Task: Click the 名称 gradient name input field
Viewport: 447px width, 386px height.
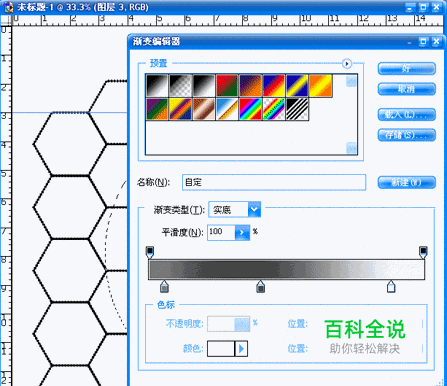Action: (x=274, y=182)
